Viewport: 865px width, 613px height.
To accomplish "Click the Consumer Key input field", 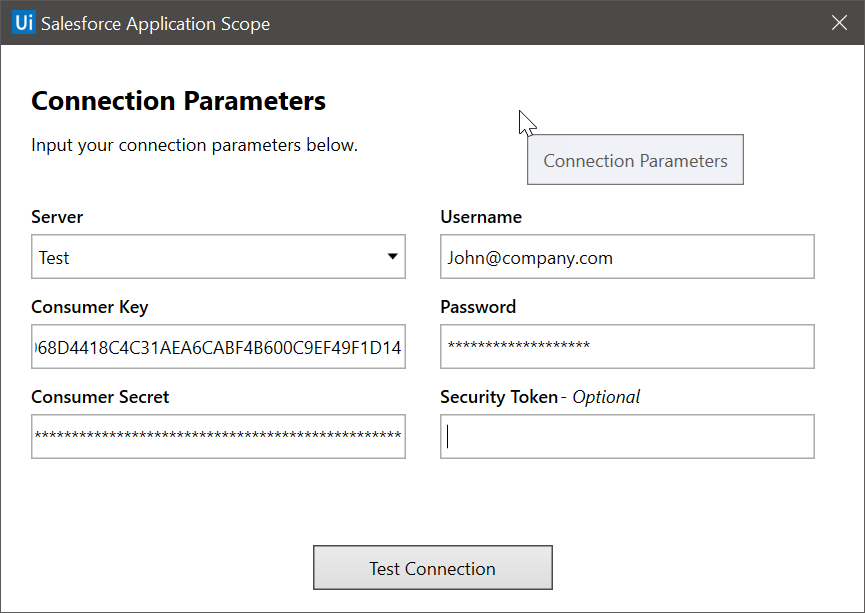I will click(218, 347).
